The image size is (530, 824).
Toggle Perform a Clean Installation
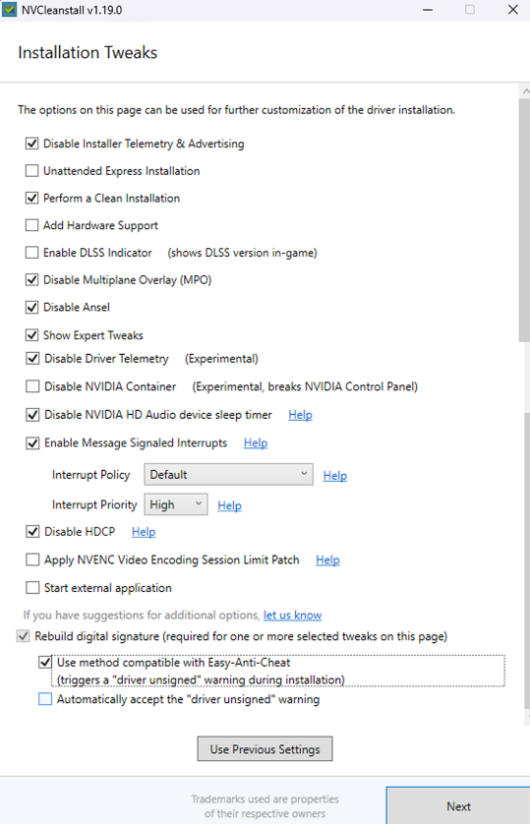coord(32,198)
